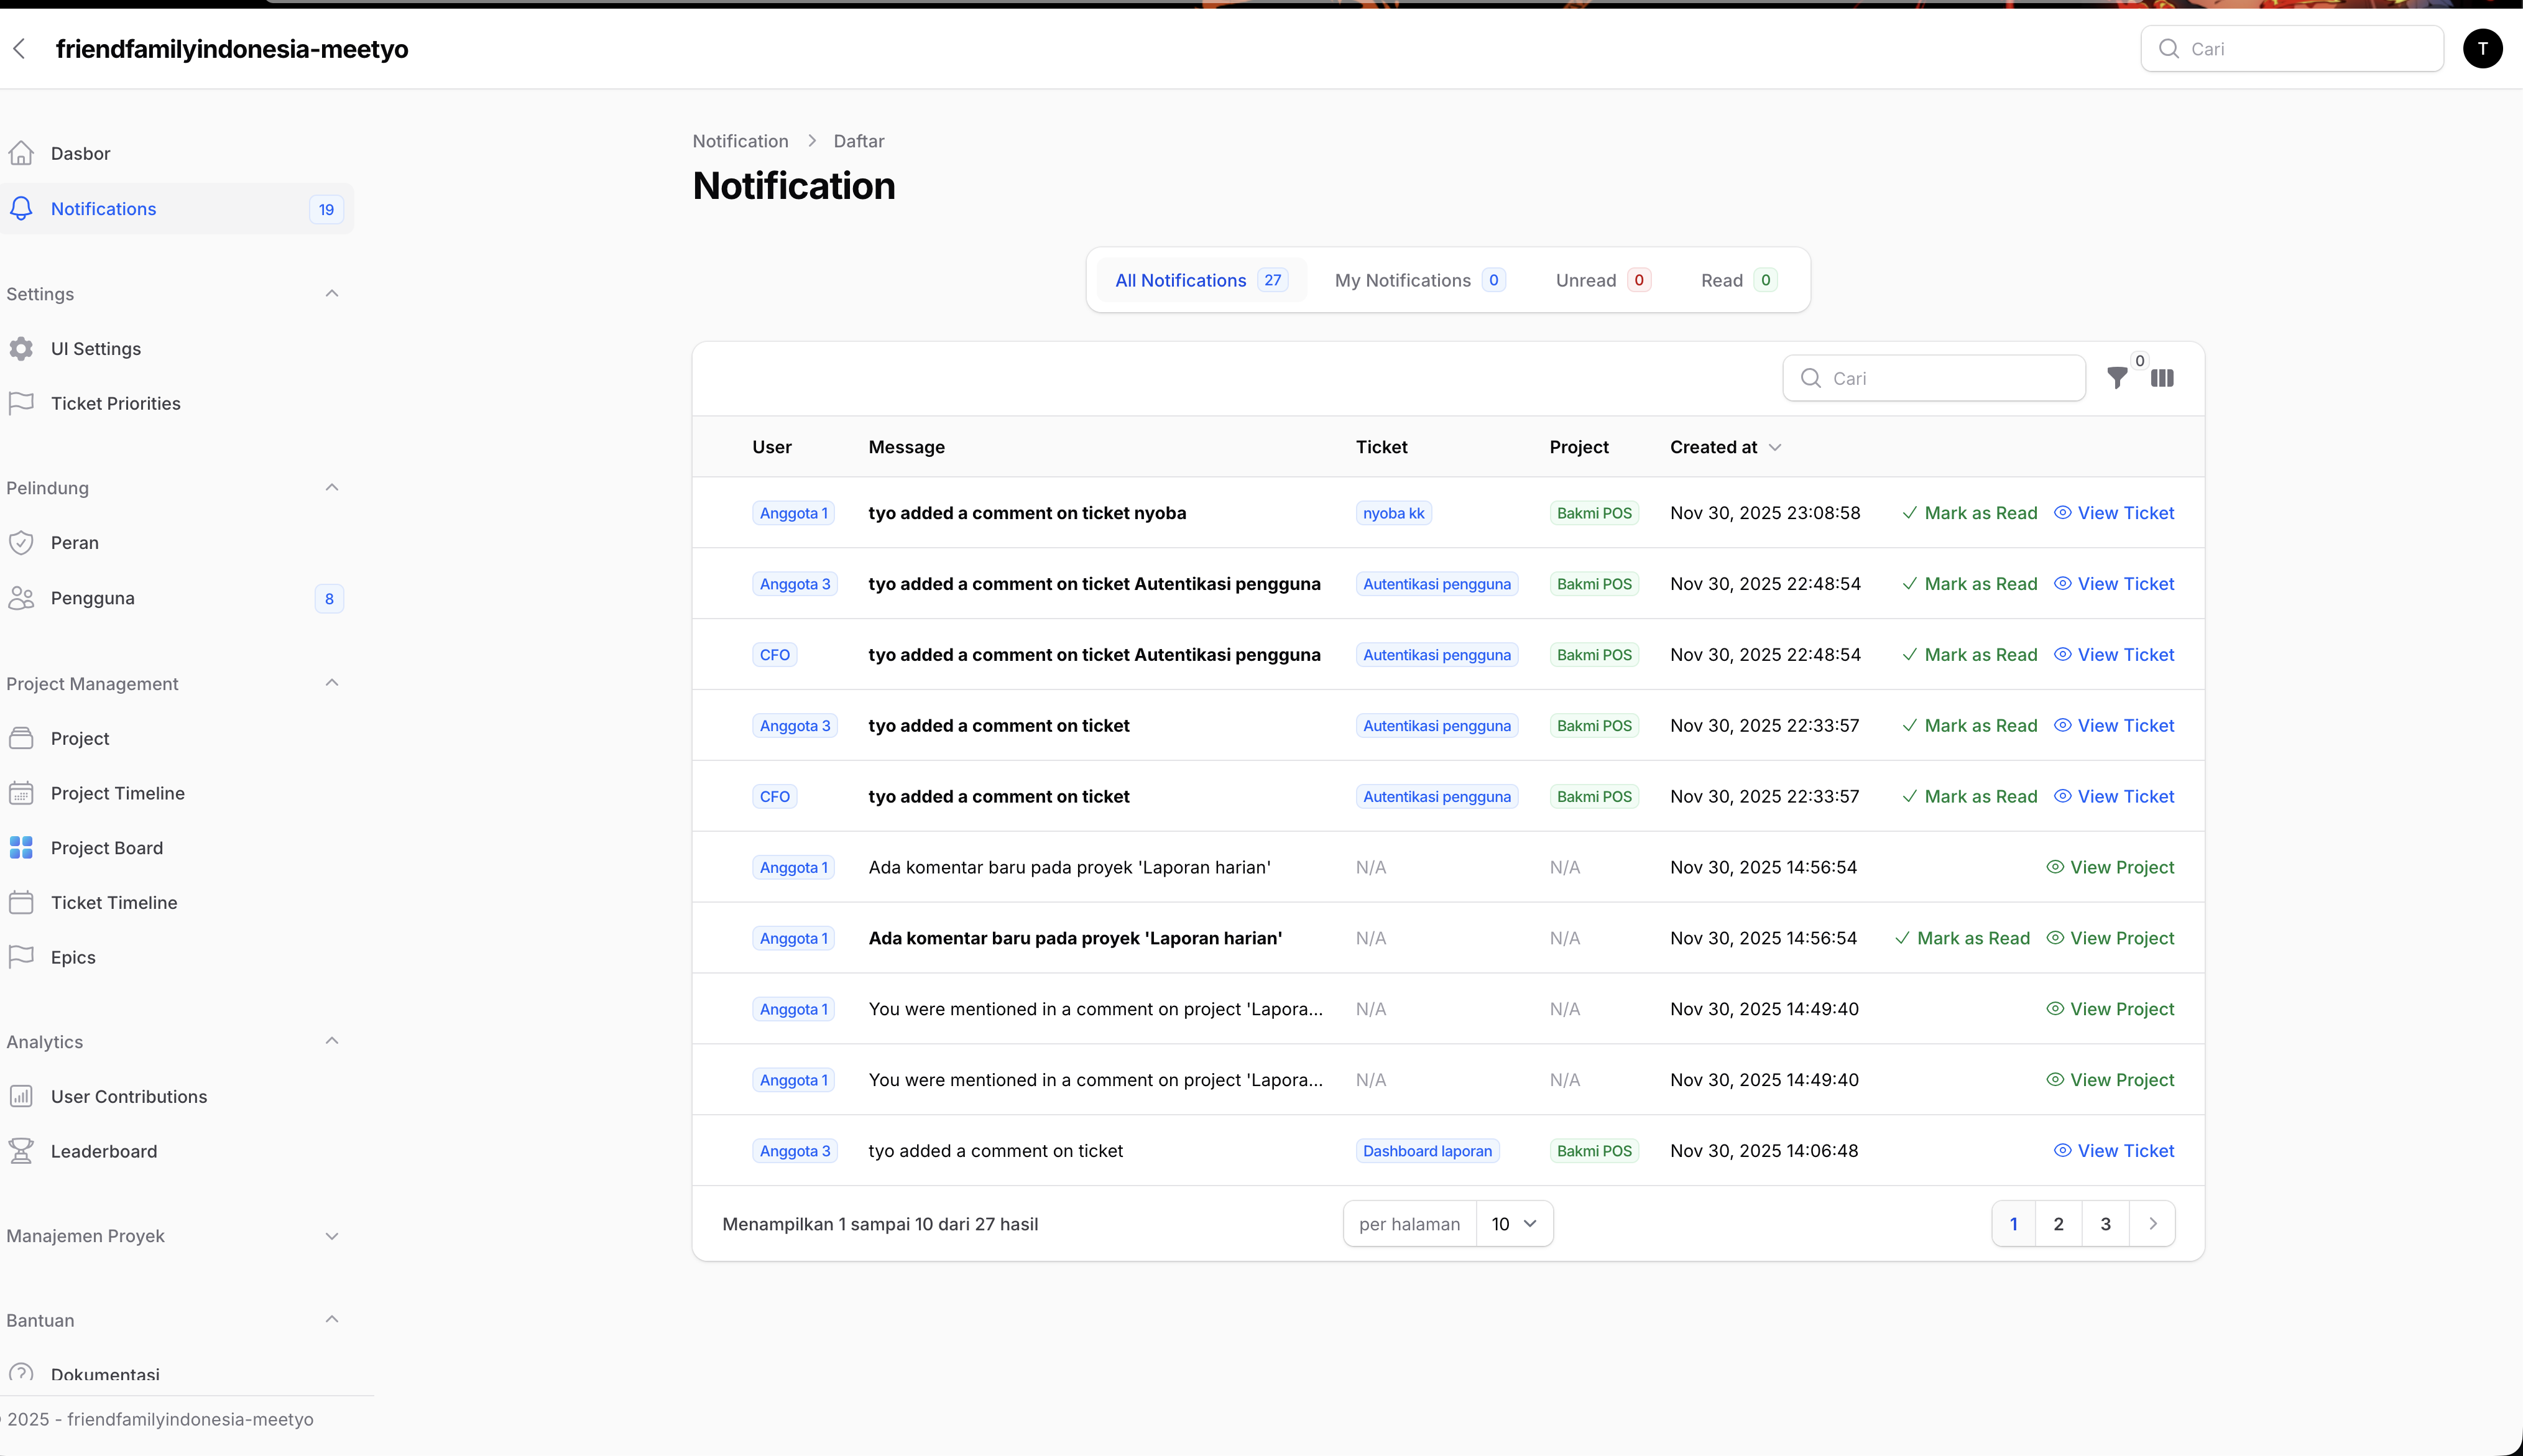Mark bold 'Laporan harian' notification as read
This screenshot has width=2523, height=1456.
pyautogui.click(x=1962, y=938)
